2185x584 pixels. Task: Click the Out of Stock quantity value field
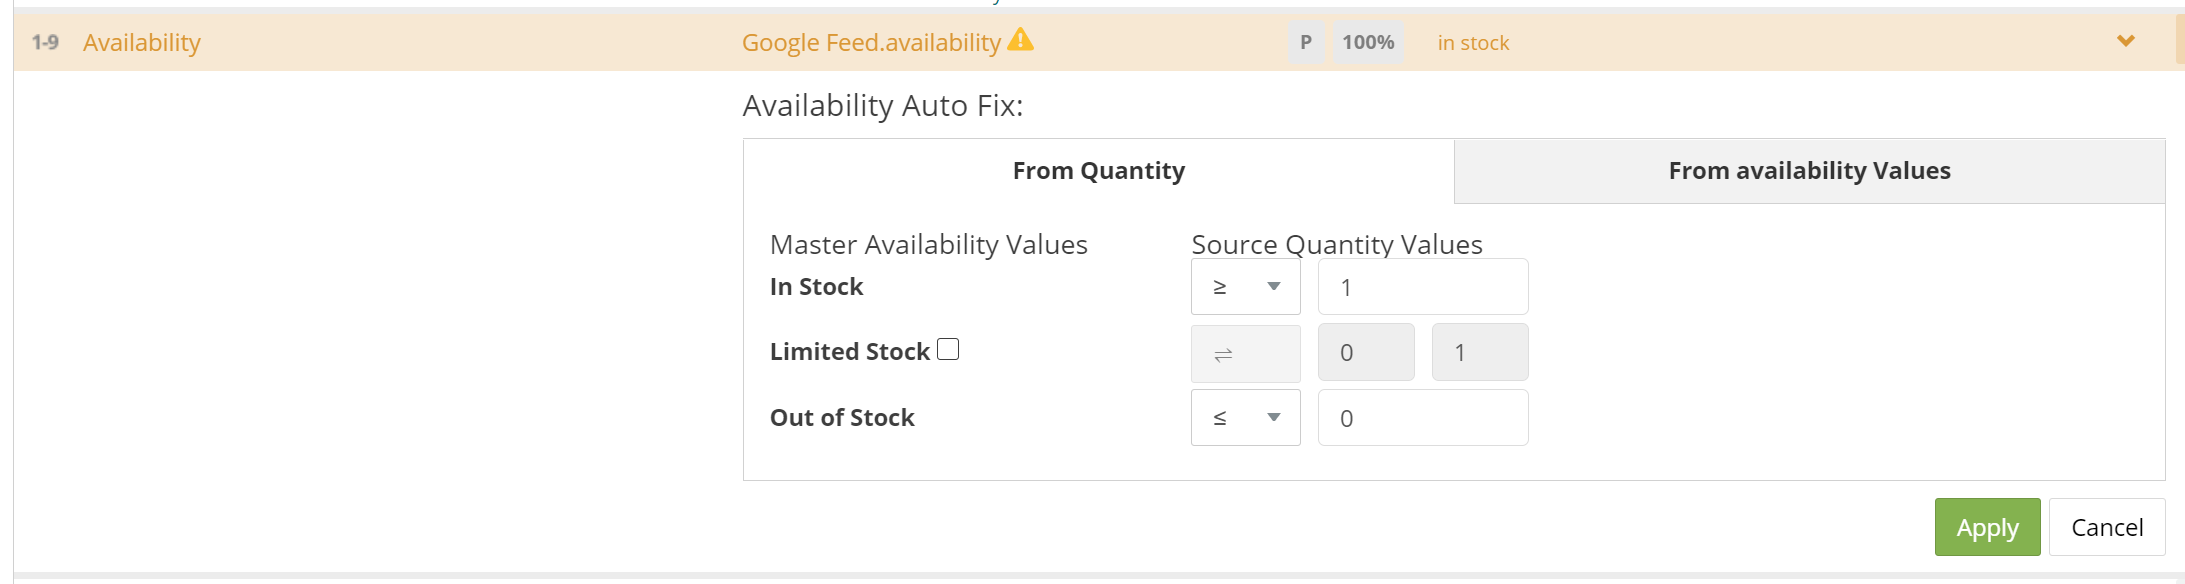(1423, 418)
